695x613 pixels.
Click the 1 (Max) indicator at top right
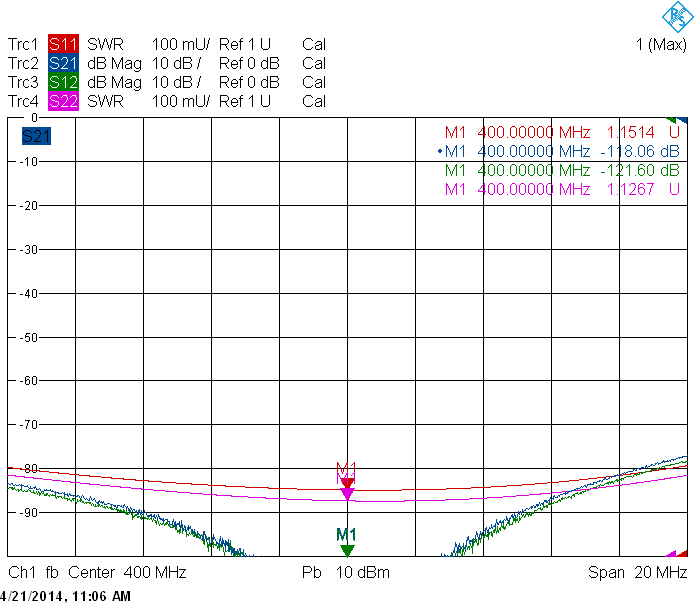(x=661, y=45)
